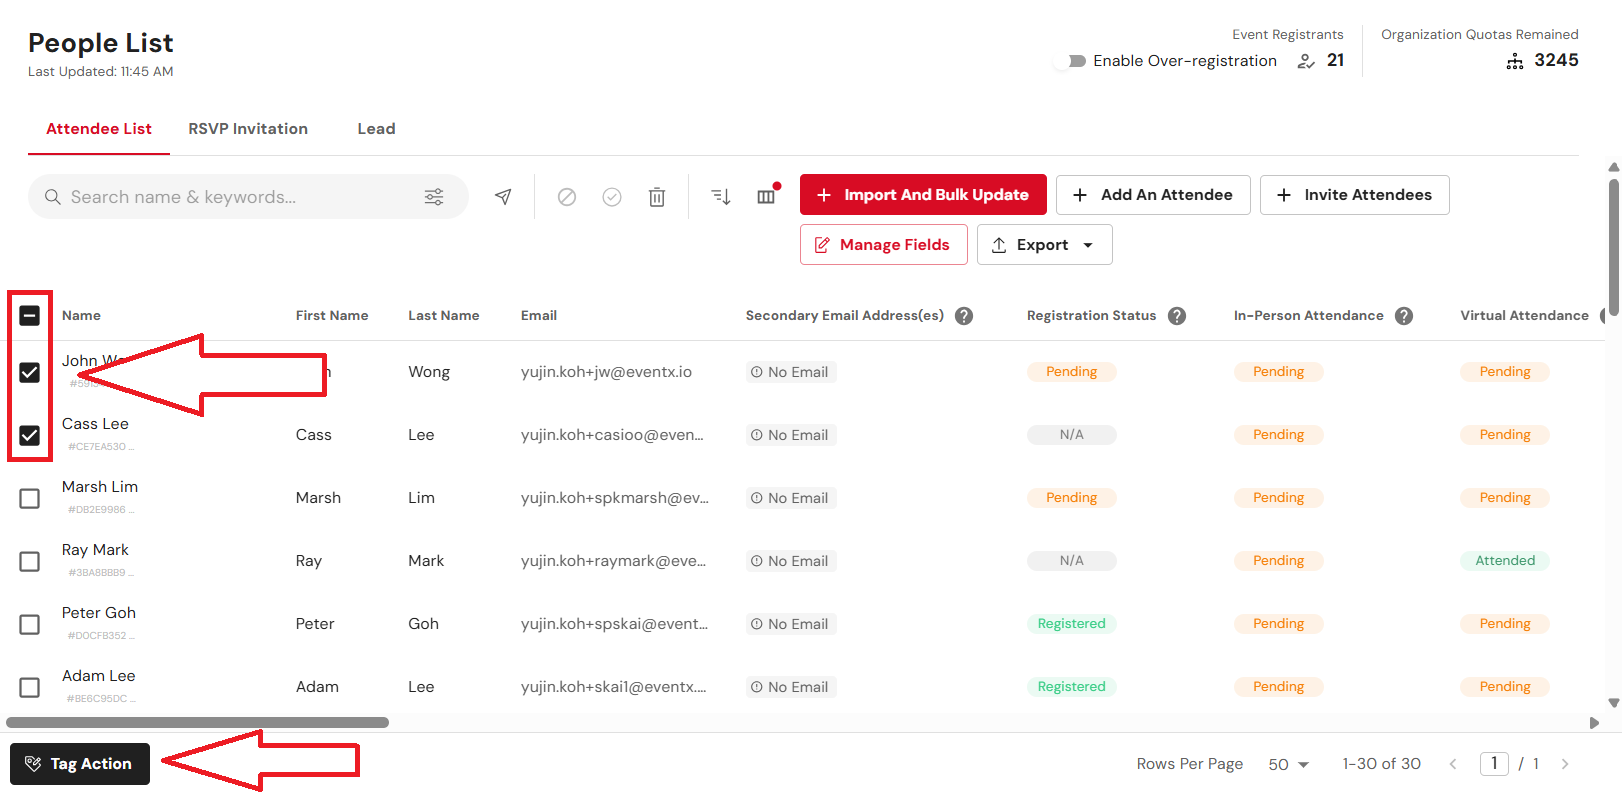Screen dimensions: 1622x792
Task: Click the Last Name column header
Action: [x=444, y=316]
